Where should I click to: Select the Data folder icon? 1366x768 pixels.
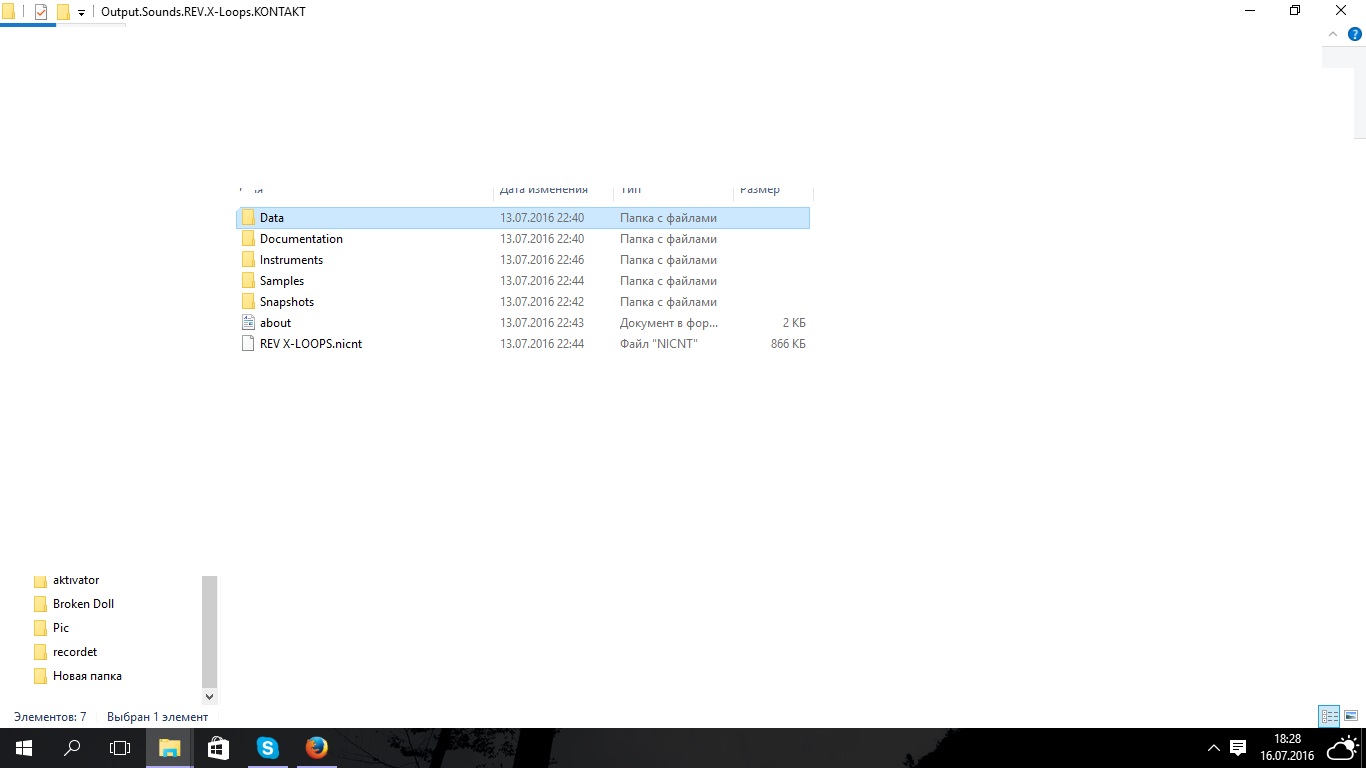(249, 217)
